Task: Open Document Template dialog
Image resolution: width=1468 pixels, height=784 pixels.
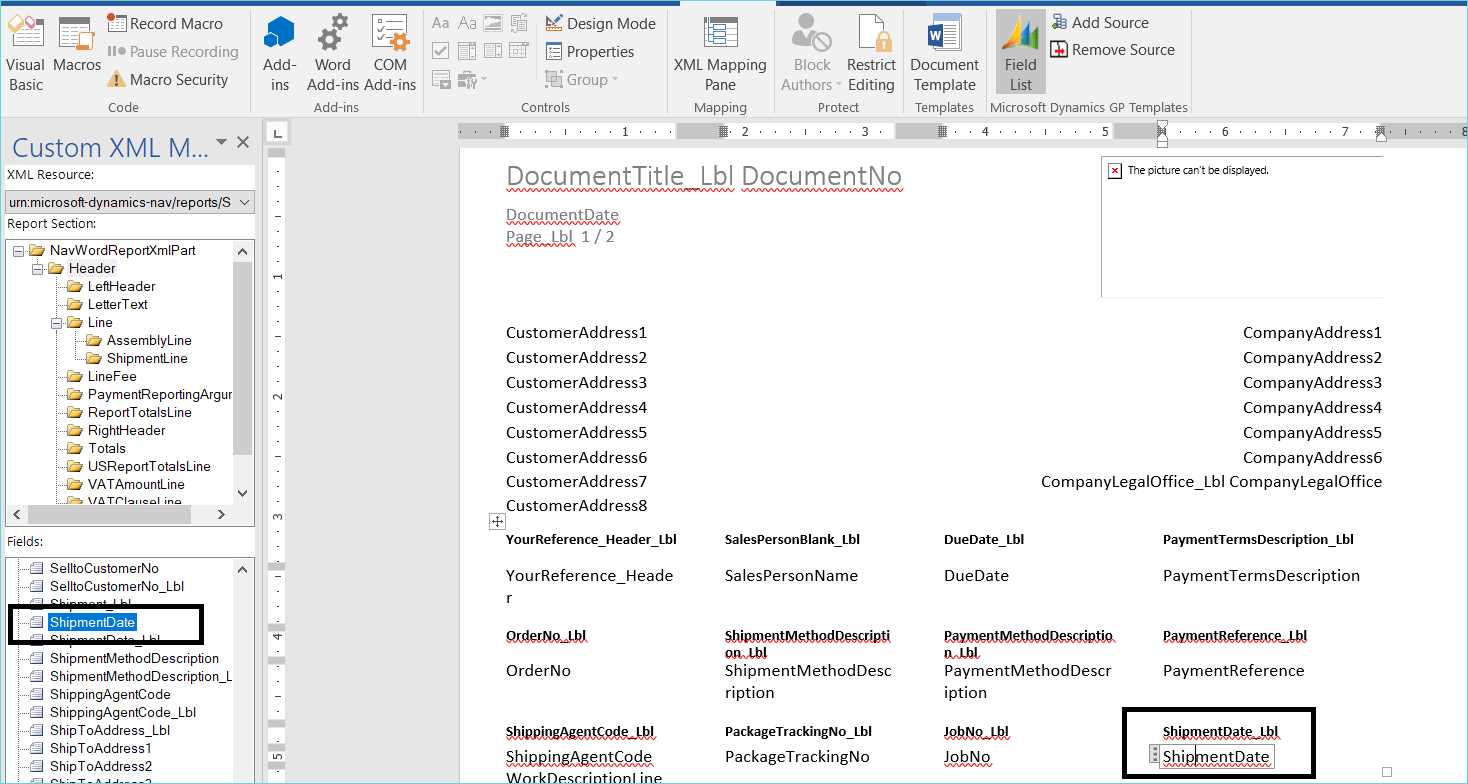Action: point(944,54)
